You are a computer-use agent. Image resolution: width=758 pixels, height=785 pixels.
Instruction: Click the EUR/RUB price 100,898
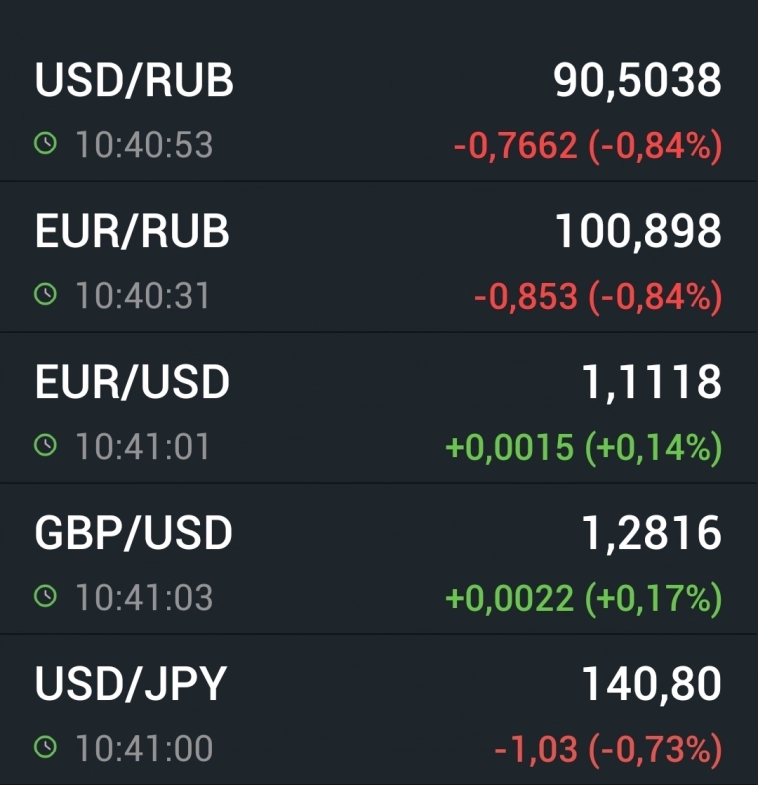pyautogui.click(x=638, y=232)
